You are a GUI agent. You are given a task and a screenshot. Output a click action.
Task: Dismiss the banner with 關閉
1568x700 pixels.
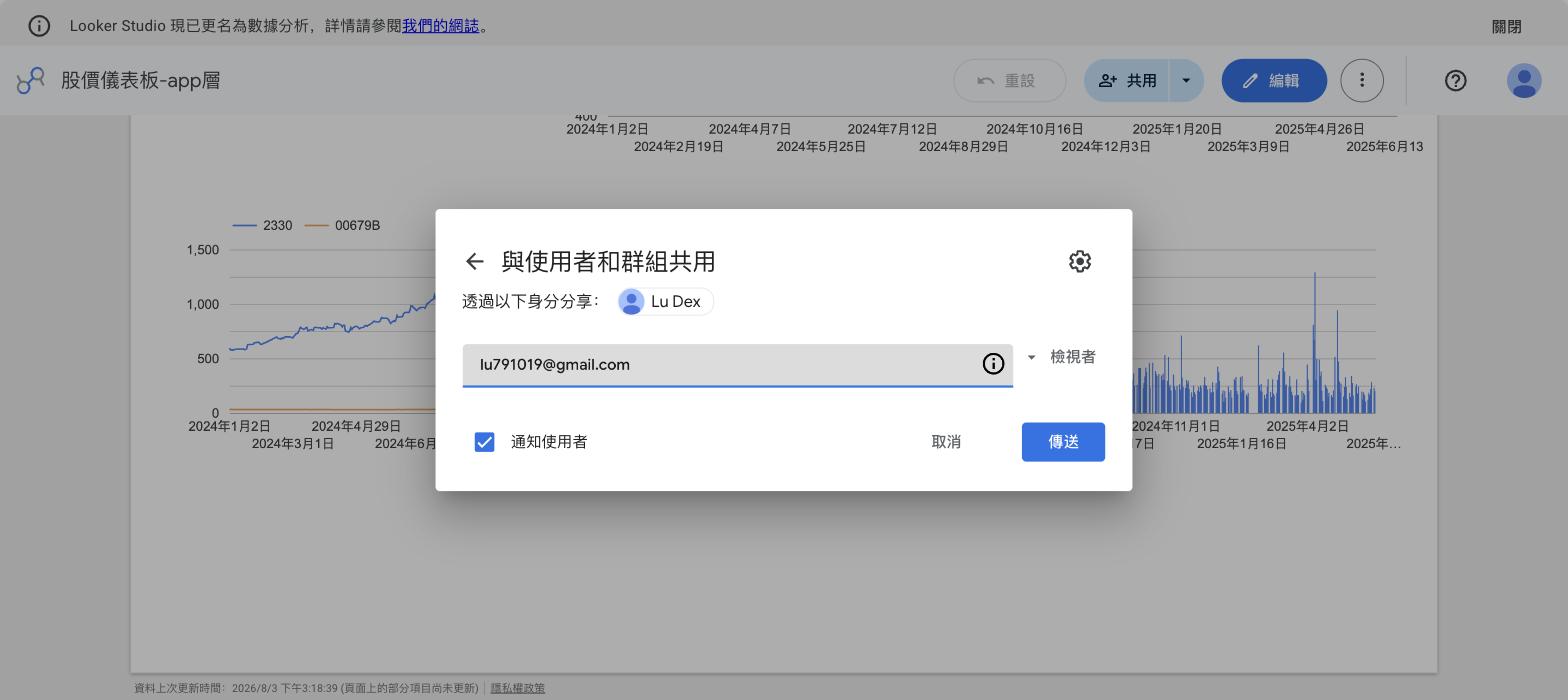1506,27
